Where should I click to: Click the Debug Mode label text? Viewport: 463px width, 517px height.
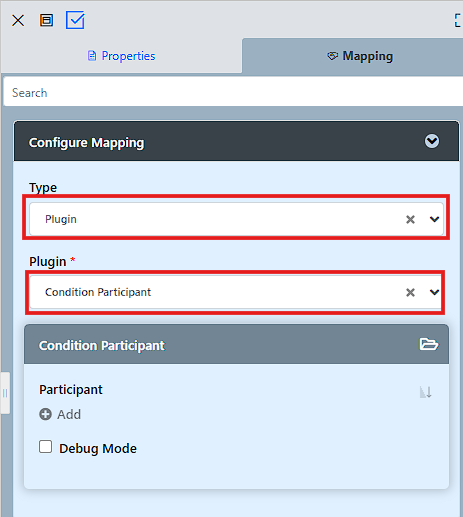click(98, 448)
